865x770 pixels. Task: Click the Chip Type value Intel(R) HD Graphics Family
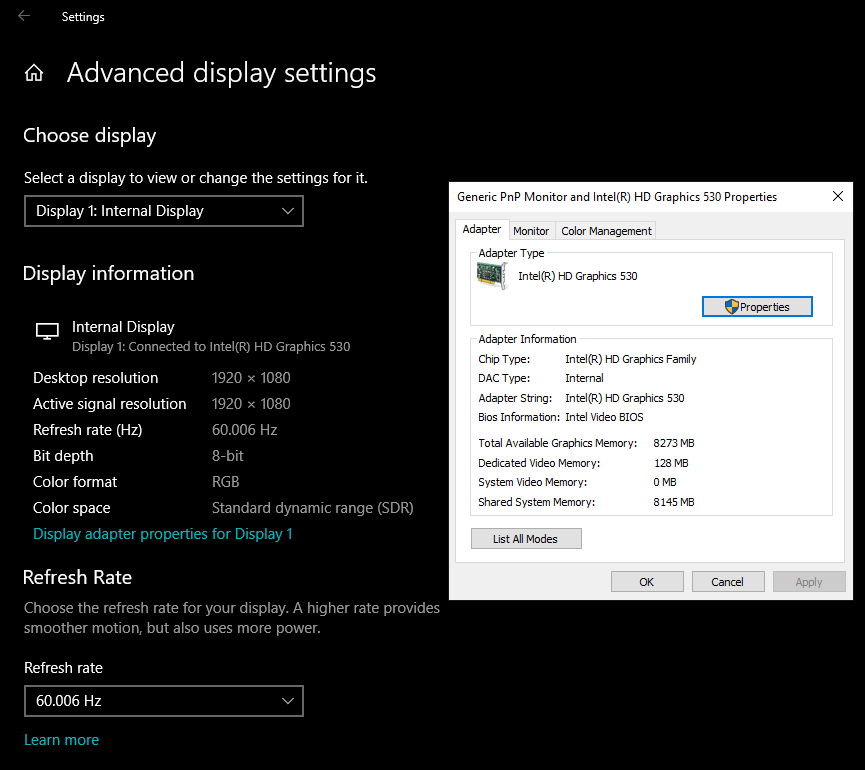(x=631, y=359)
